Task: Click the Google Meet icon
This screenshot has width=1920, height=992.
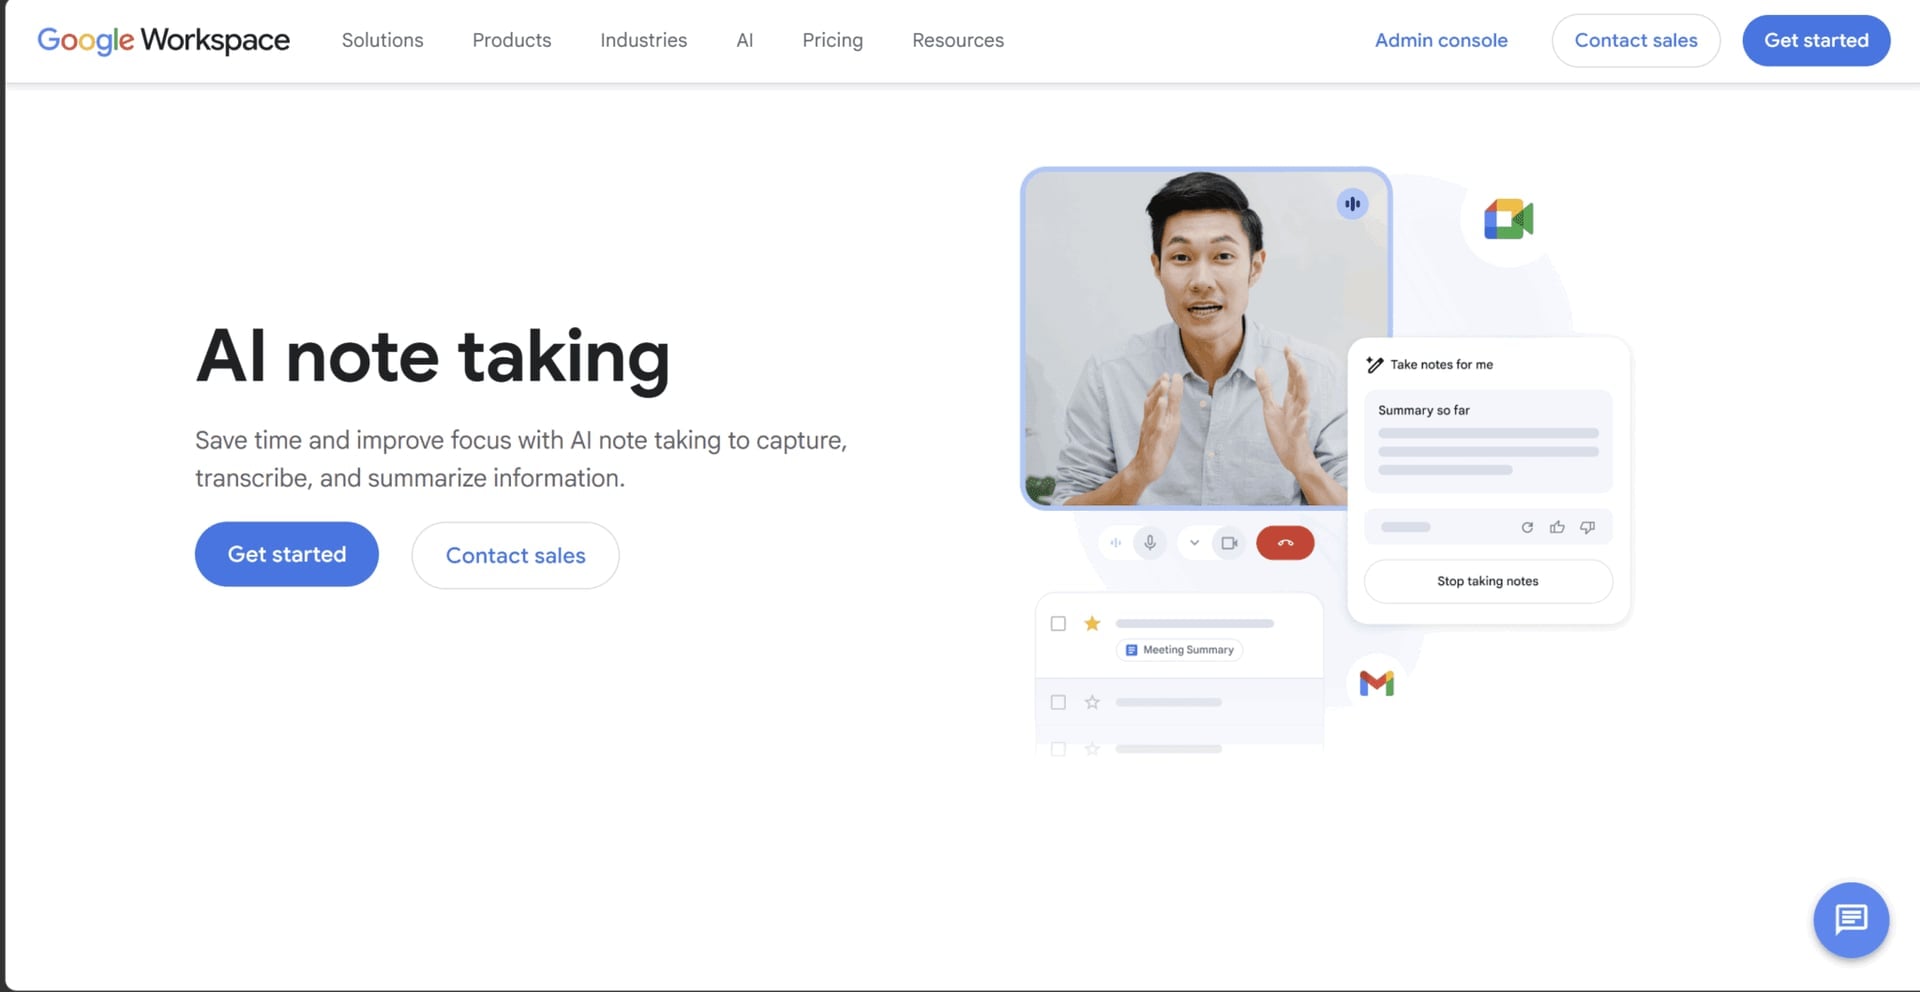Action: [1508, 219]
